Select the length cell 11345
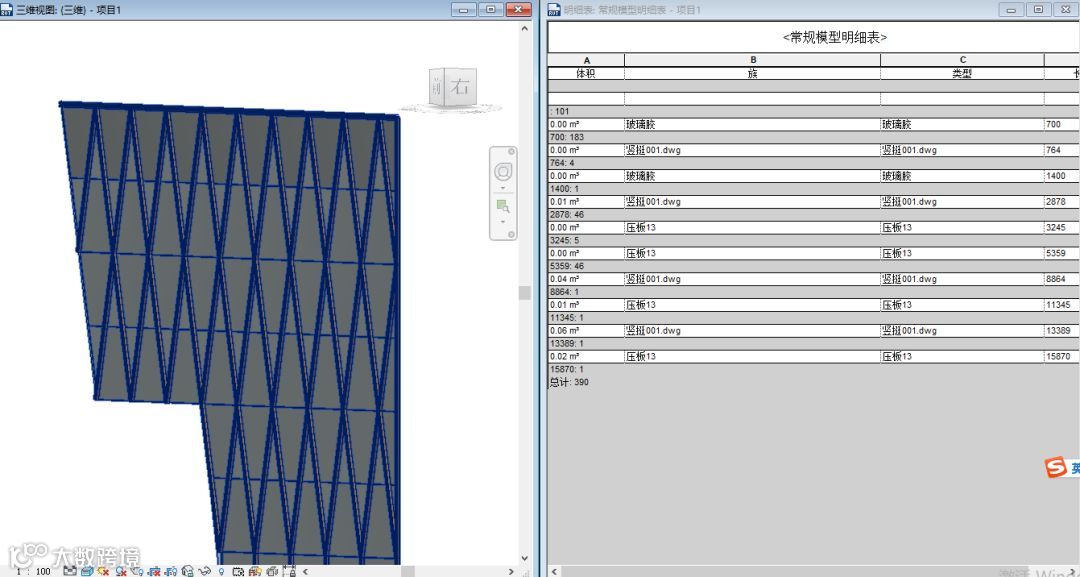This screenshot has height=577, width=1080. [1062, 305]
